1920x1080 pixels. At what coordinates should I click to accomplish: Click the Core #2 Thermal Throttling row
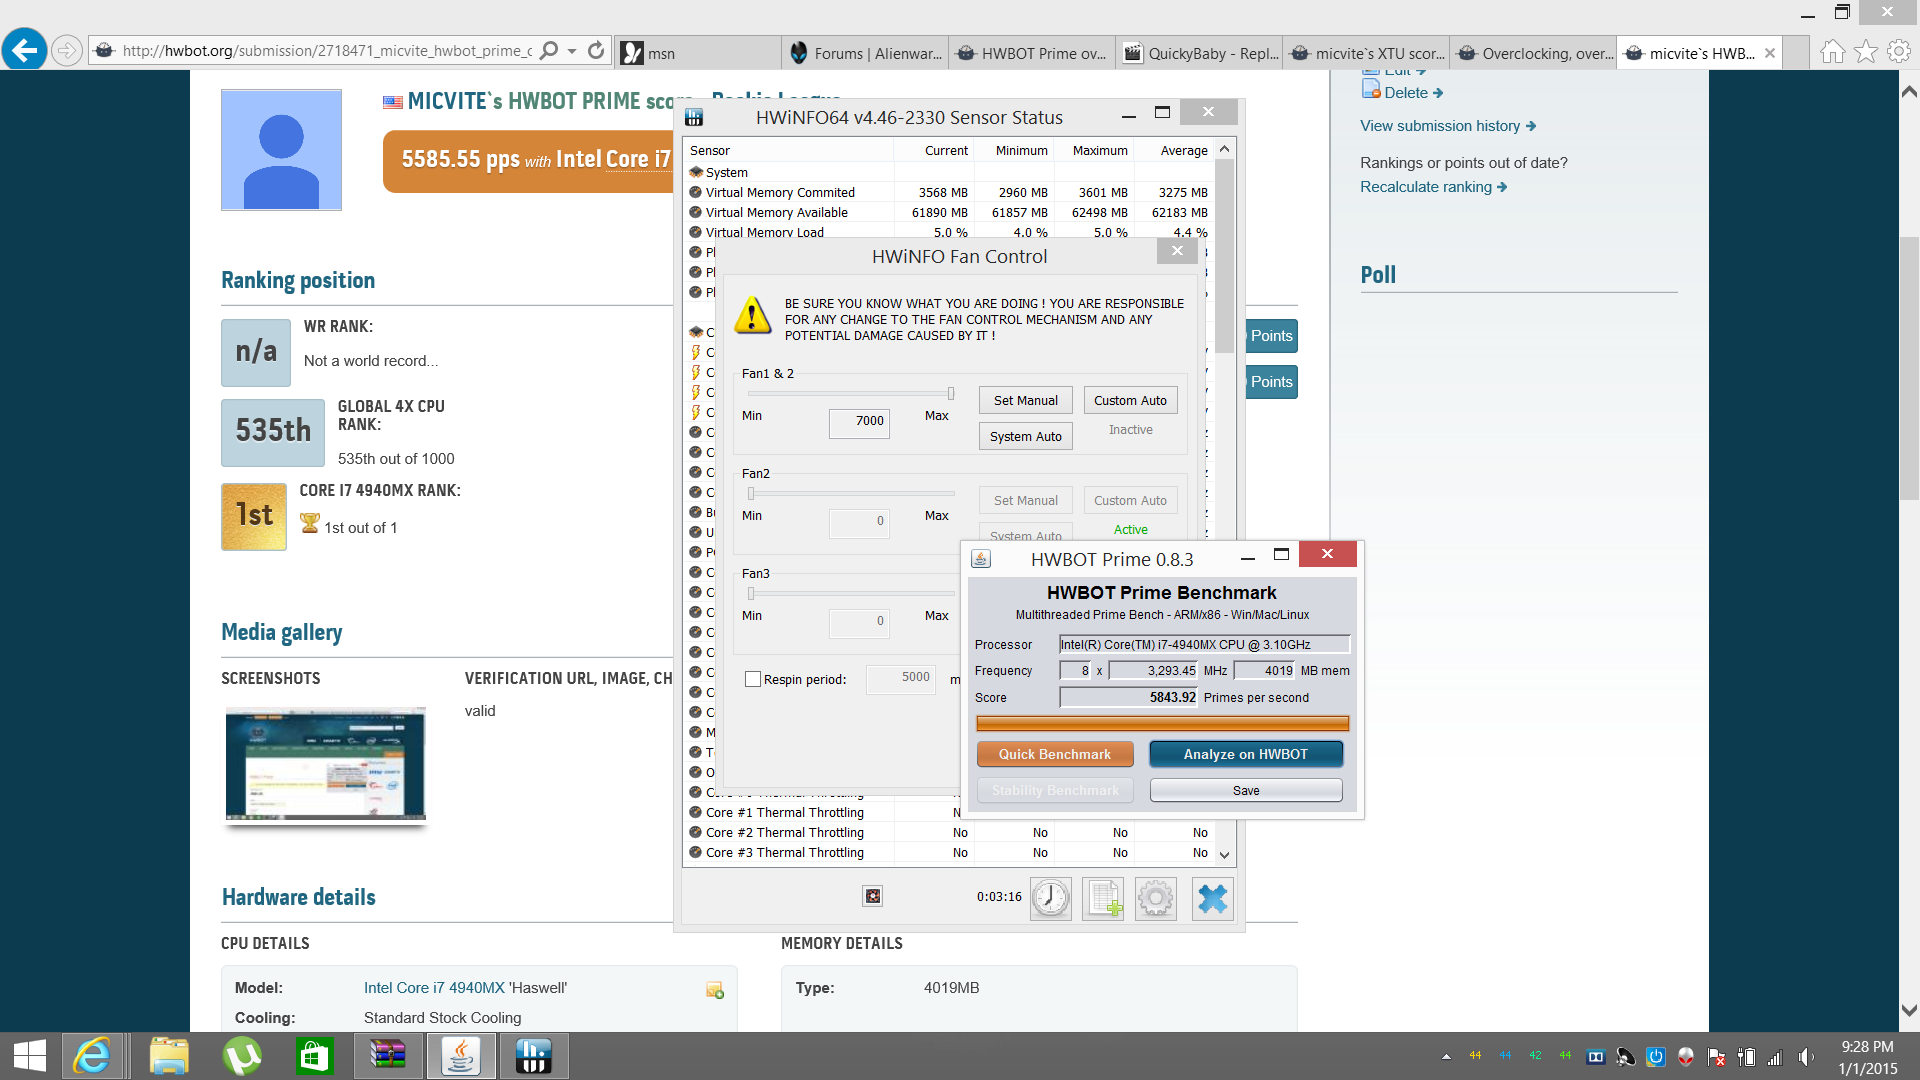click(949, 832)
